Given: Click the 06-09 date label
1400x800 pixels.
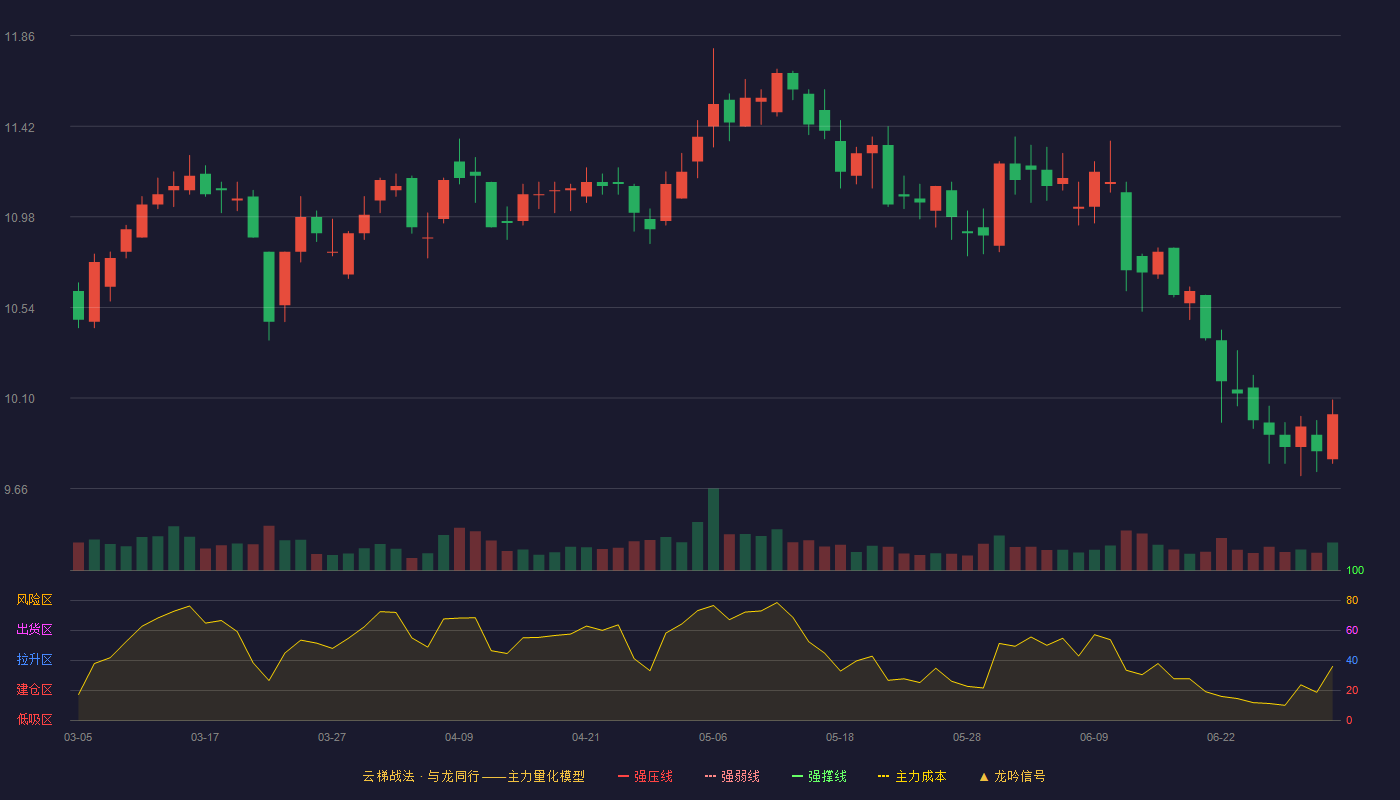Looking at the screenshot, I should [1094, 737].
